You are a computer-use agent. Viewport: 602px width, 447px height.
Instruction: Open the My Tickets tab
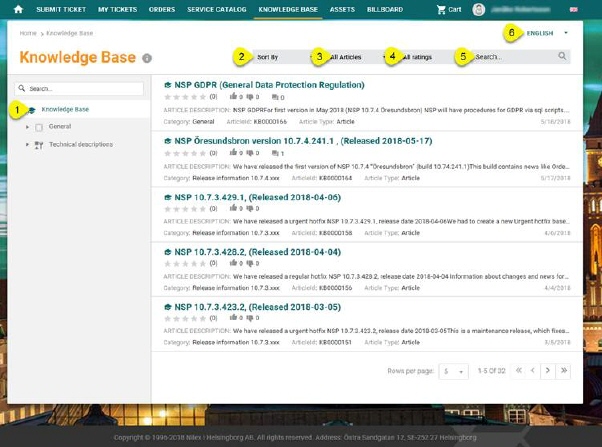click(x=118, y=9)
